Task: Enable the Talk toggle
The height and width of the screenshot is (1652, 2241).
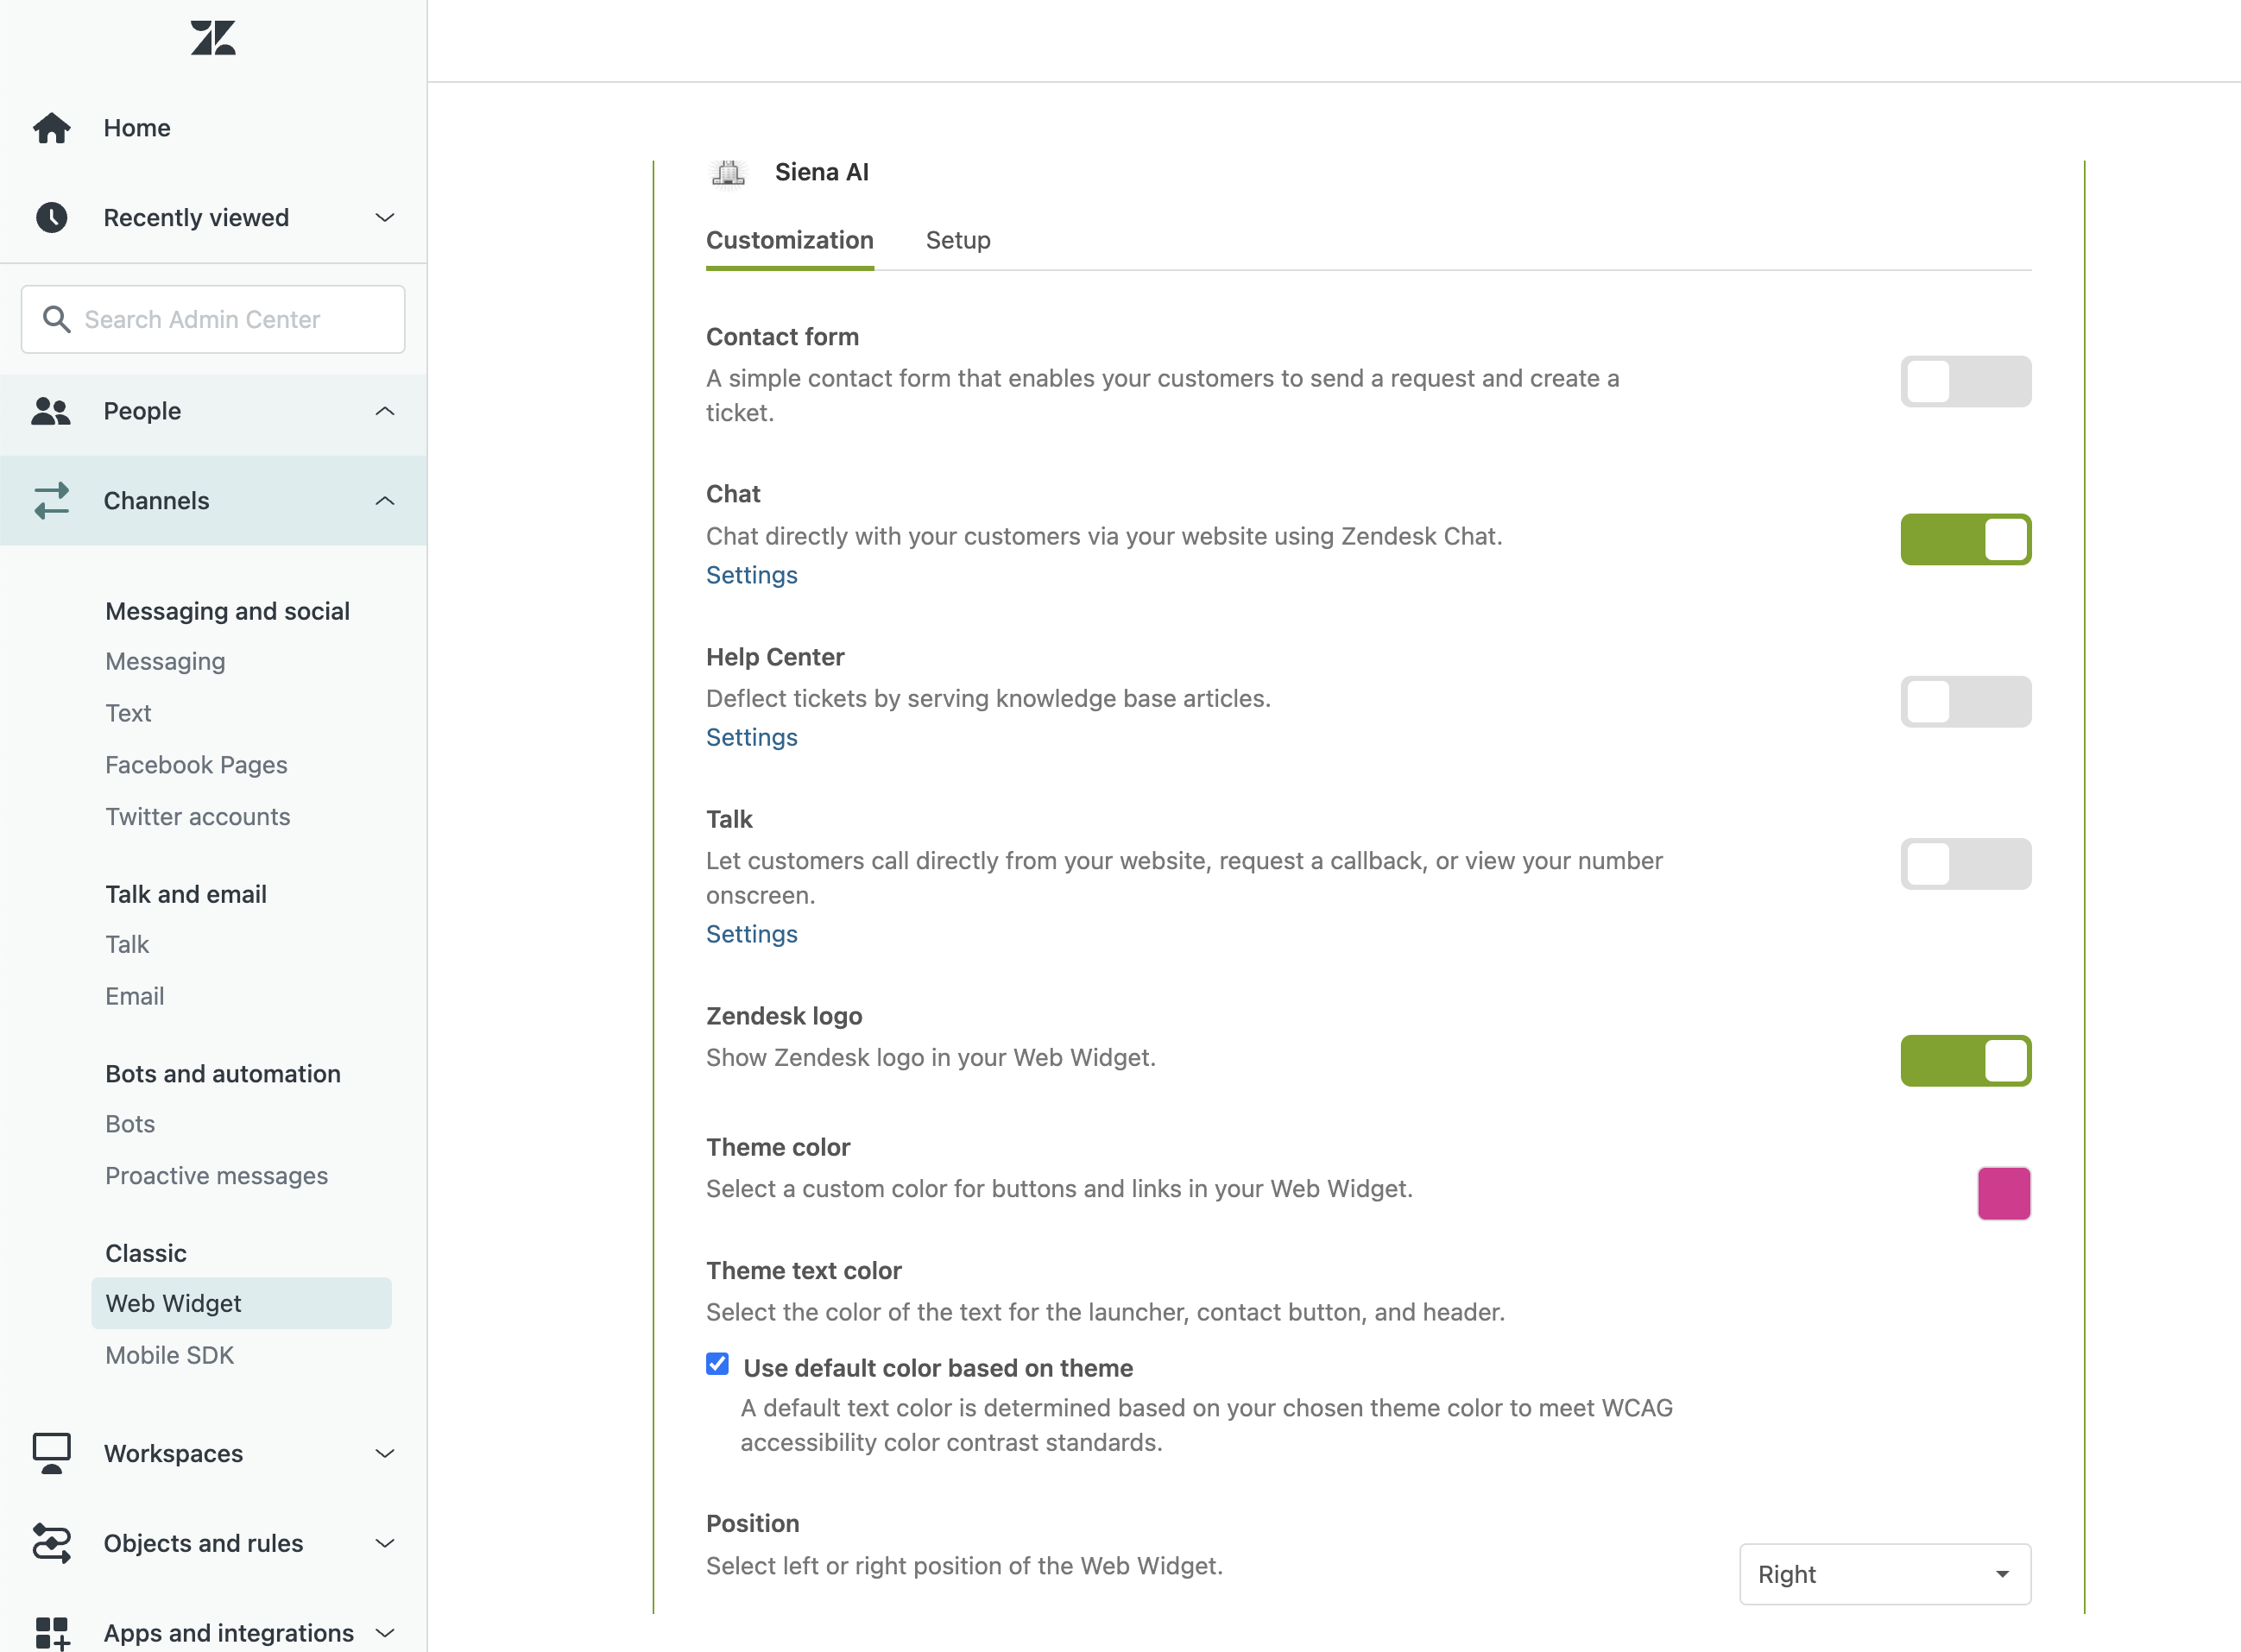Action: coord(1965,863)
